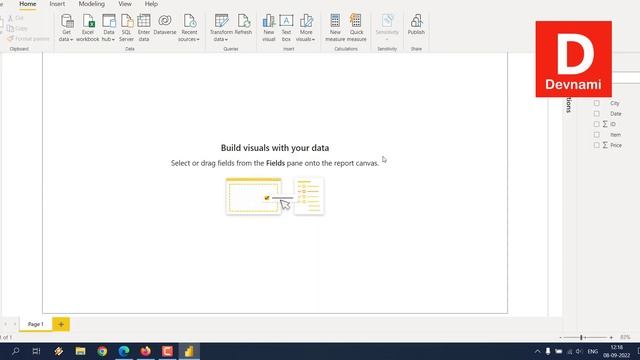Screen dimensions: 640x360
Task: Switch to the Insert ribbon tab
Action: [57, 4]
